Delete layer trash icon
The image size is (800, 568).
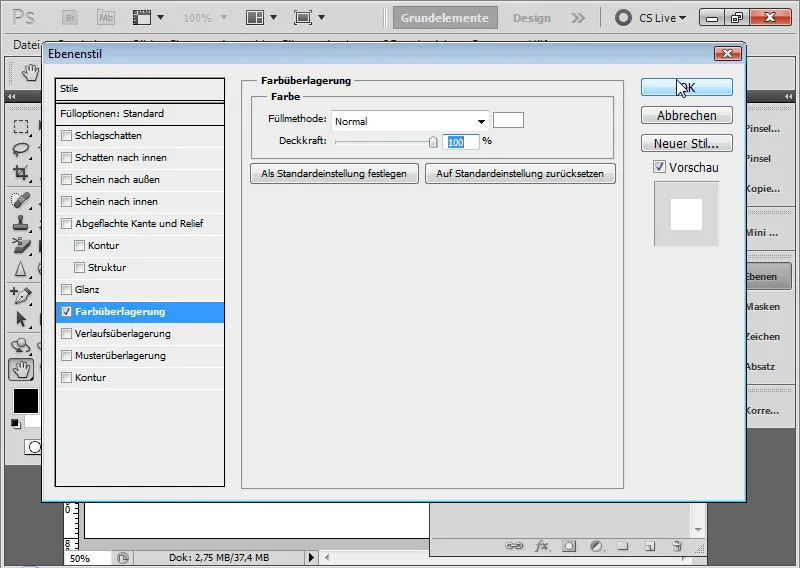677,546
